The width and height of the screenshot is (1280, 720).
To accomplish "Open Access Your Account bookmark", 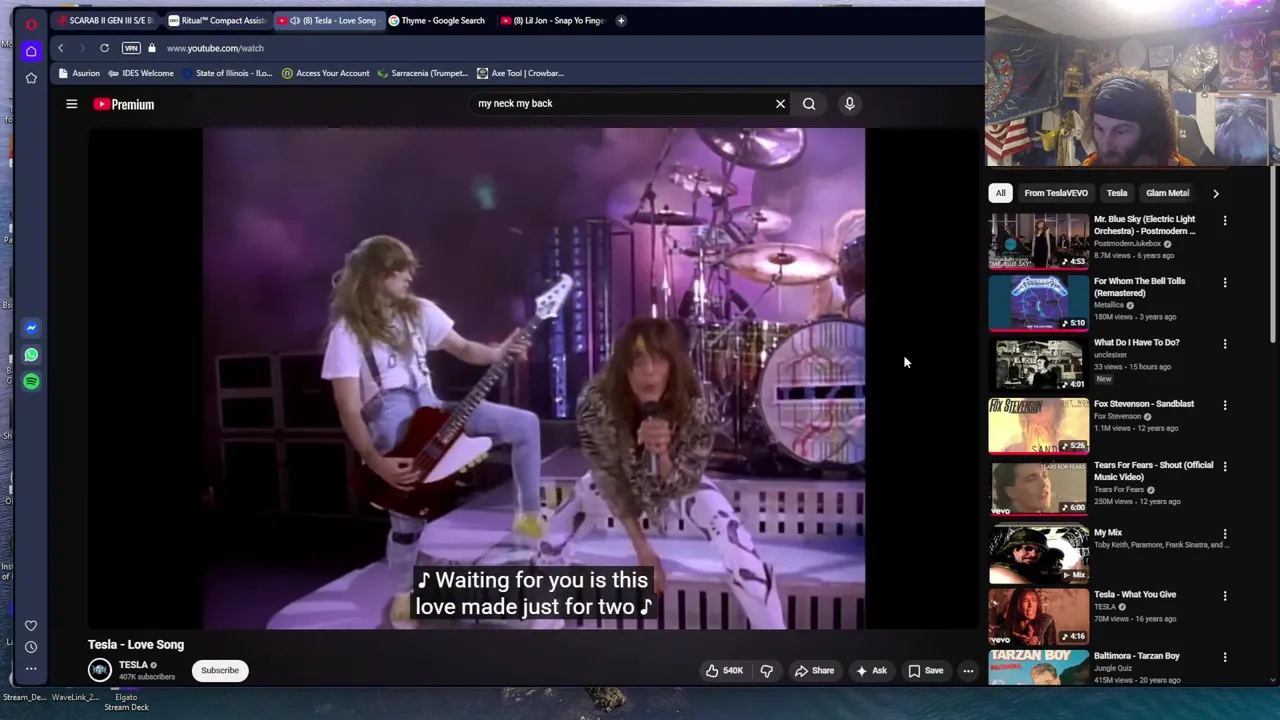I will coord(326,73).
